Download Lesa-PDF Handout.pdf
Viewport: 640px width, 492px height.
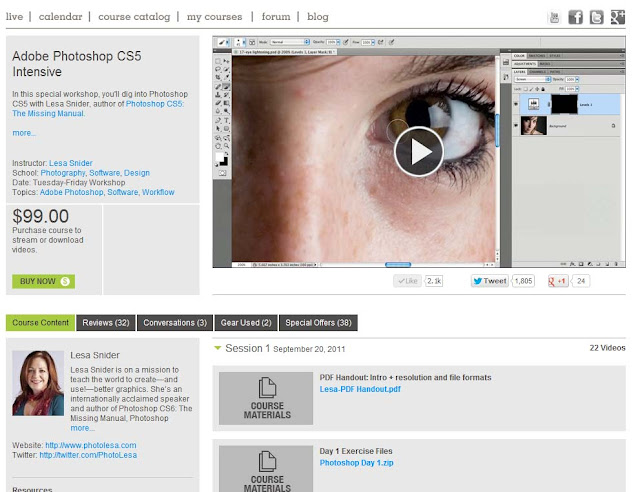click(x=360, y=389)
